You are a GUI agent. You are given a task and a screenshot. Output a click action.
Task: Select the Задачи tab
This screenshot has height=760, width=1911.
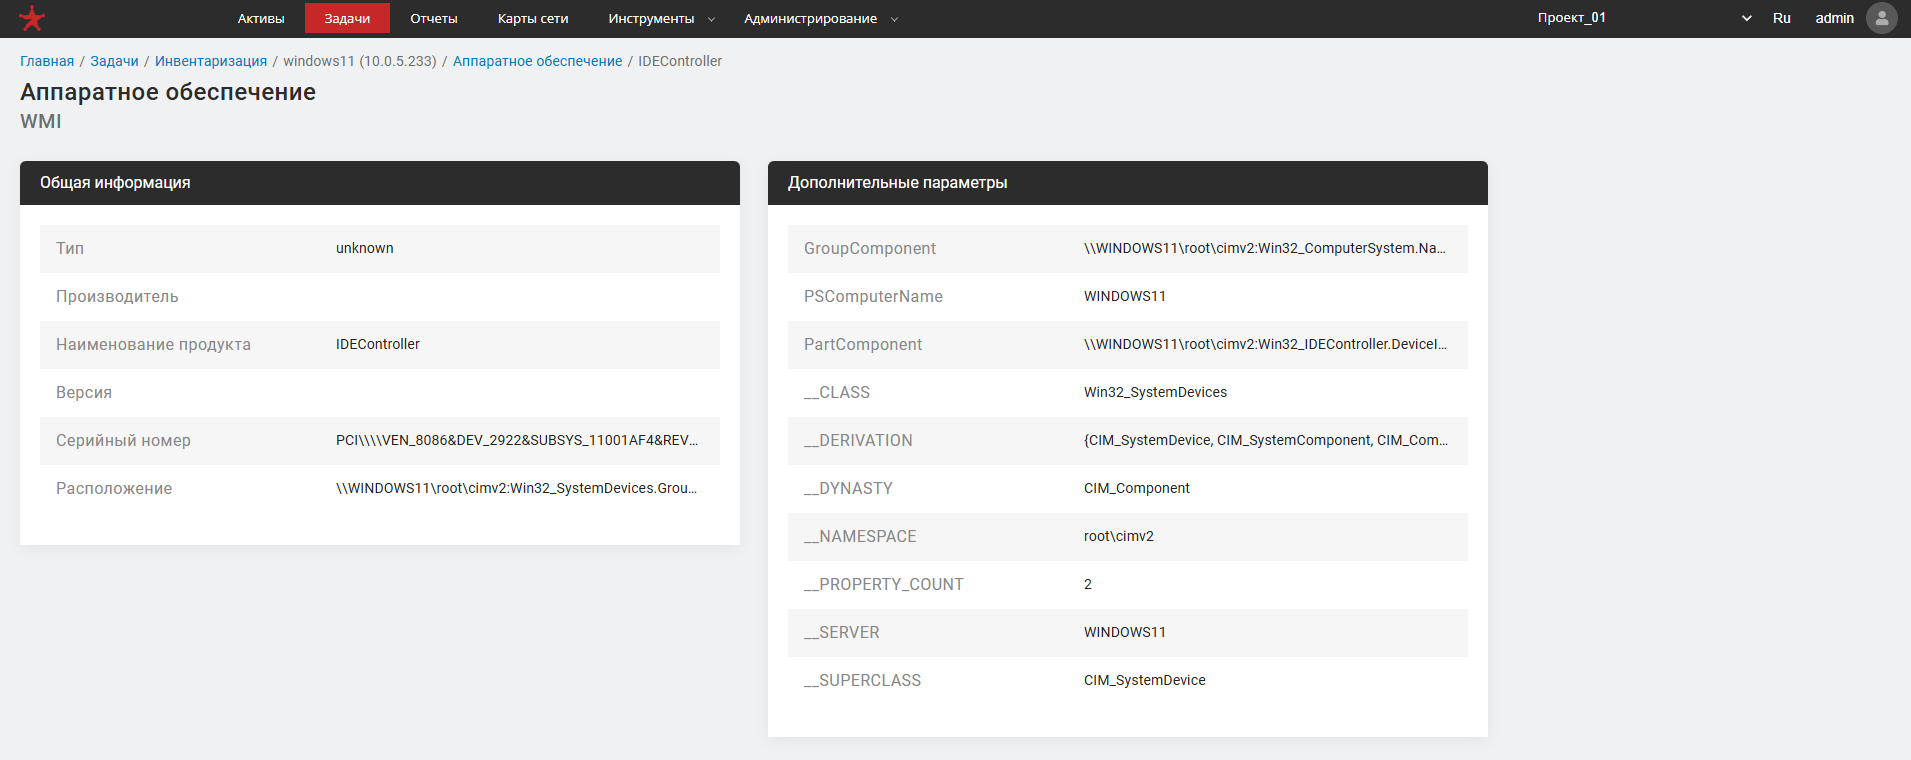click(x=347, y=19)
